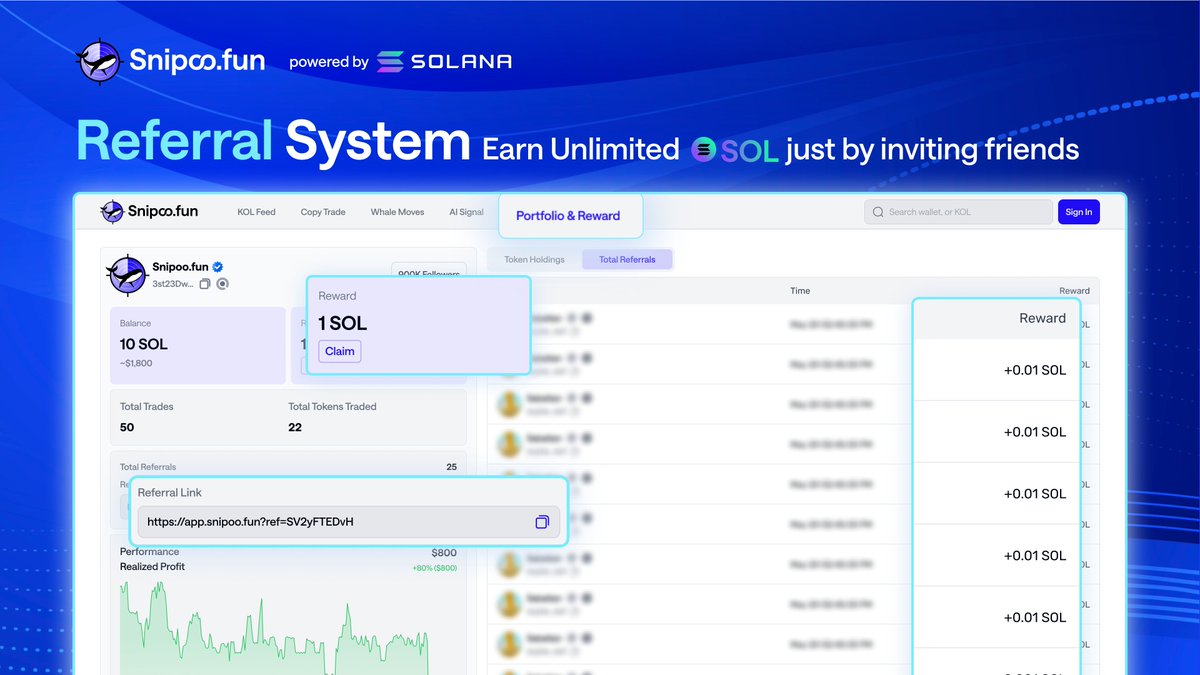Click the blue verified badge beside Snipoo.fun
This screenshot has width=1200, height=675.
click(x=217, y=267)
